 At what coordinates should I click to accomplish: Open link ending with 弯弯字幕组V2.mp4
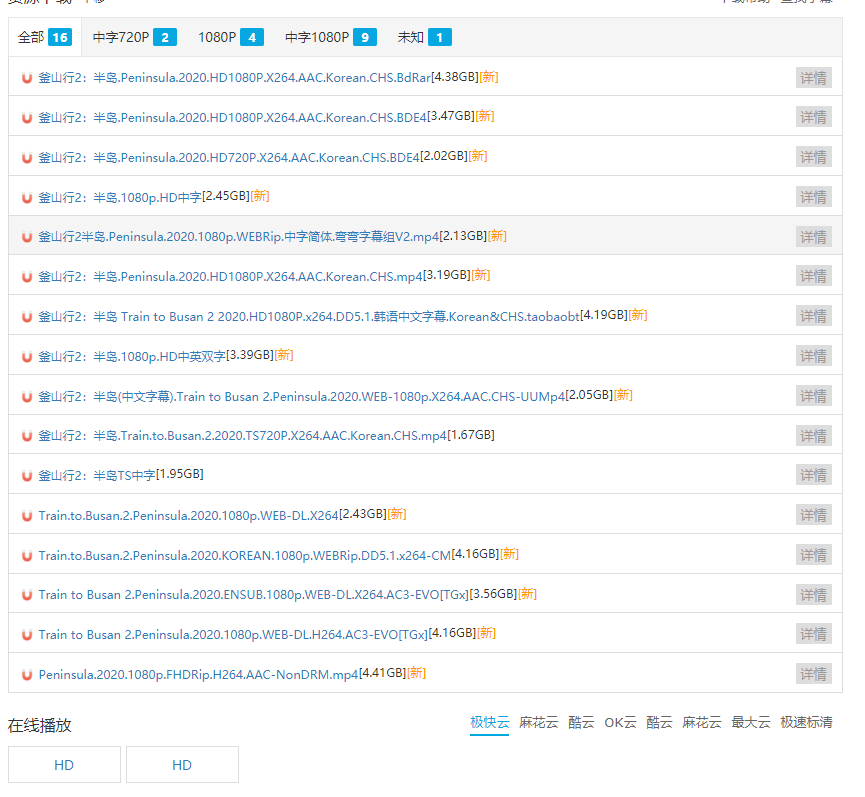tap(238, 237)
